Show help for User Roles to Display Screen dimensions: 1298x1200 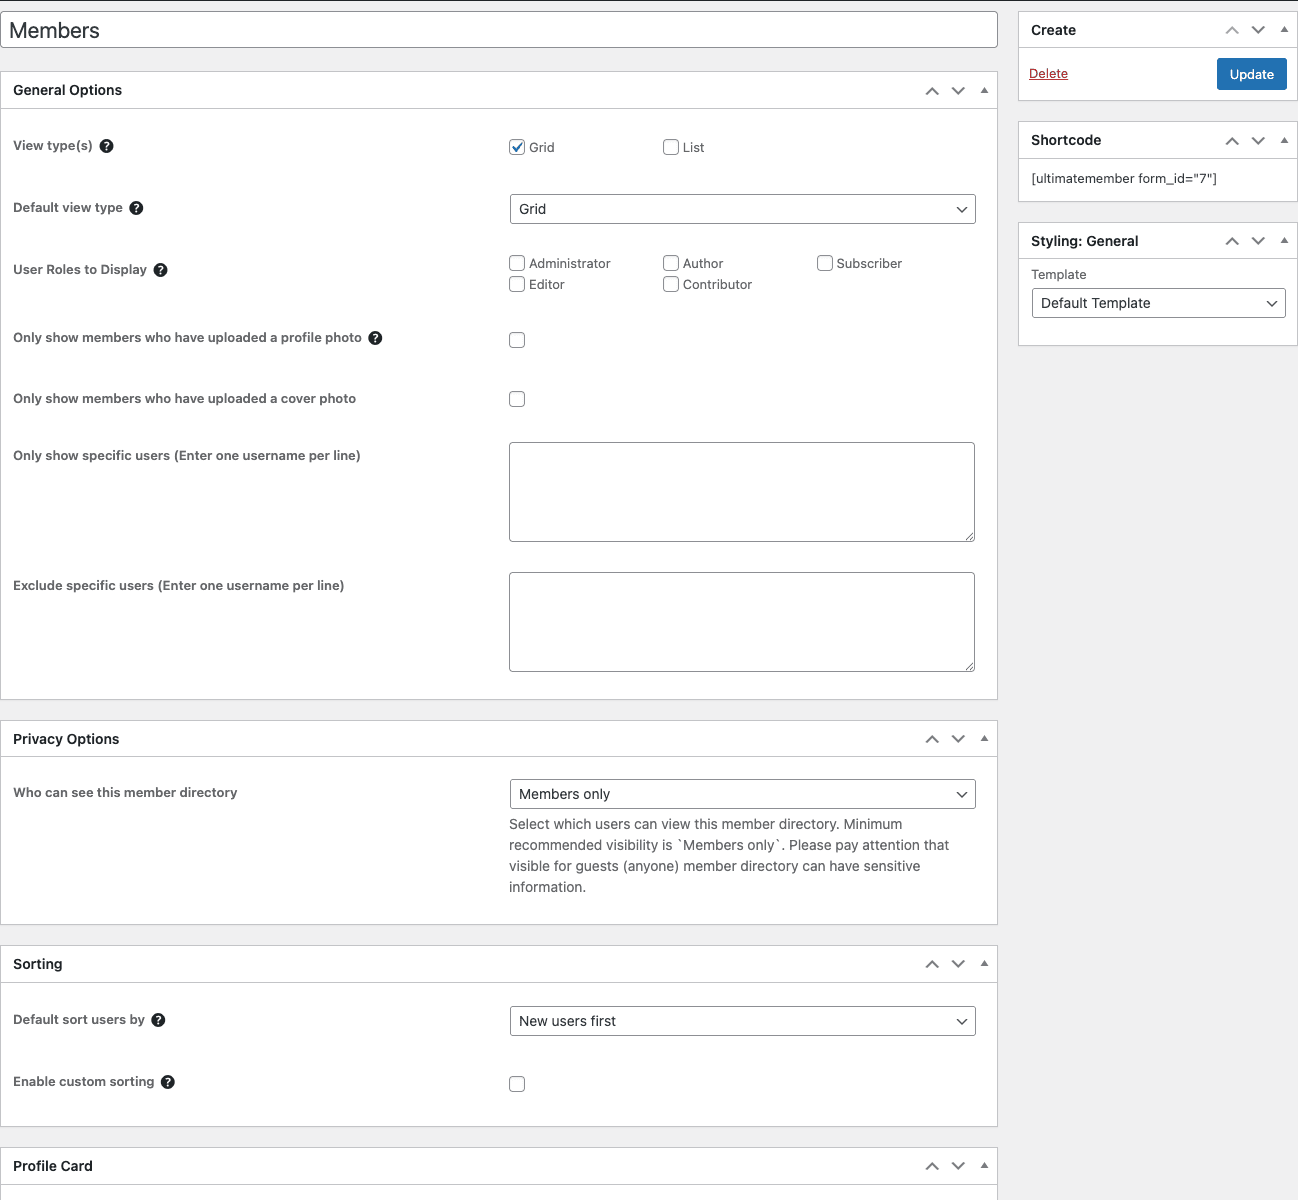tap(160, 270)
